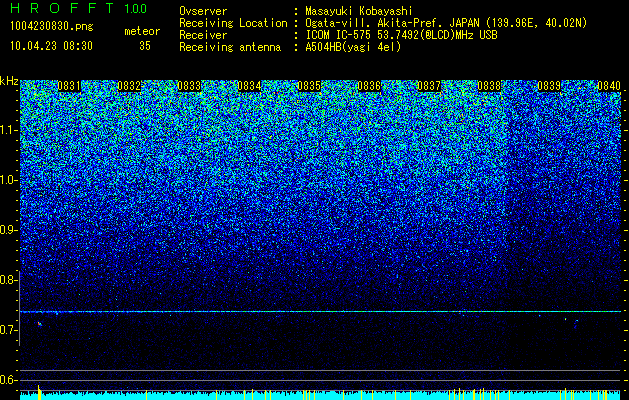The width and height of the screenshot is (629, 400).
Task: Click the 0831 time marker
Action: point(69,86)
